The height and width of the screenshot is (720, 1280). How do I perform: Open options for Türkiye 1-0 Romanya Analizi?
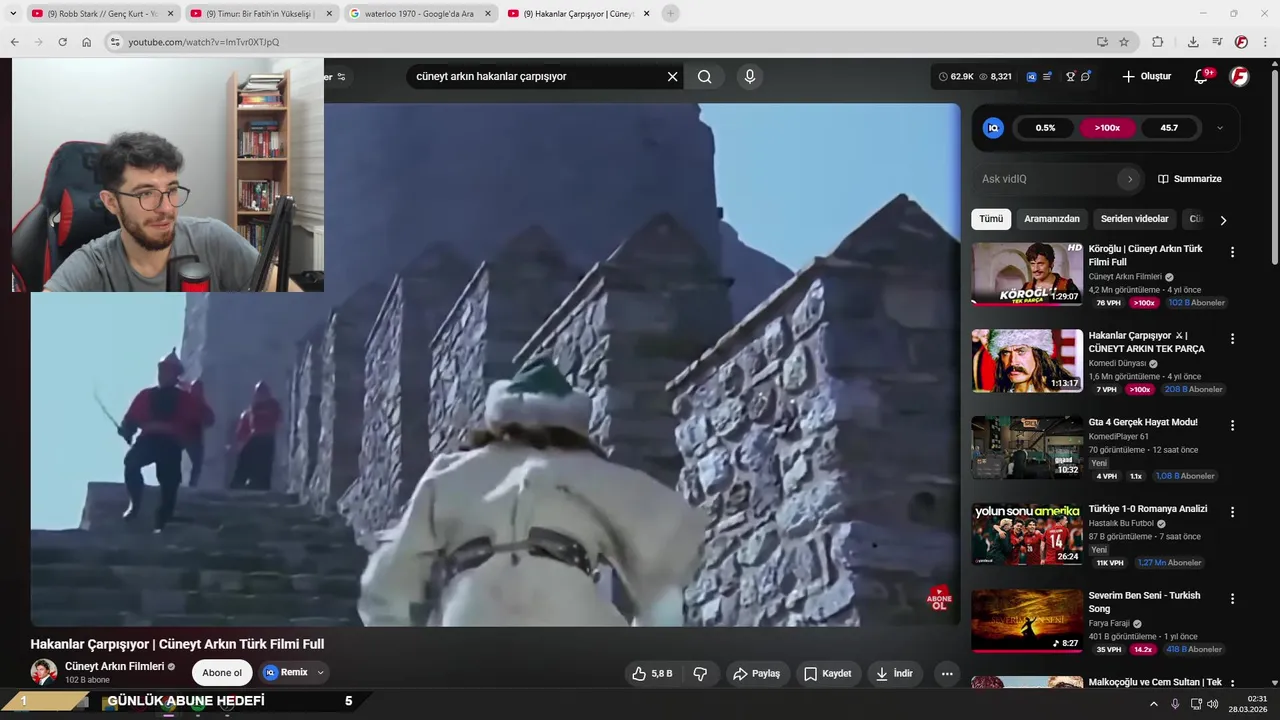point(1232,512)
